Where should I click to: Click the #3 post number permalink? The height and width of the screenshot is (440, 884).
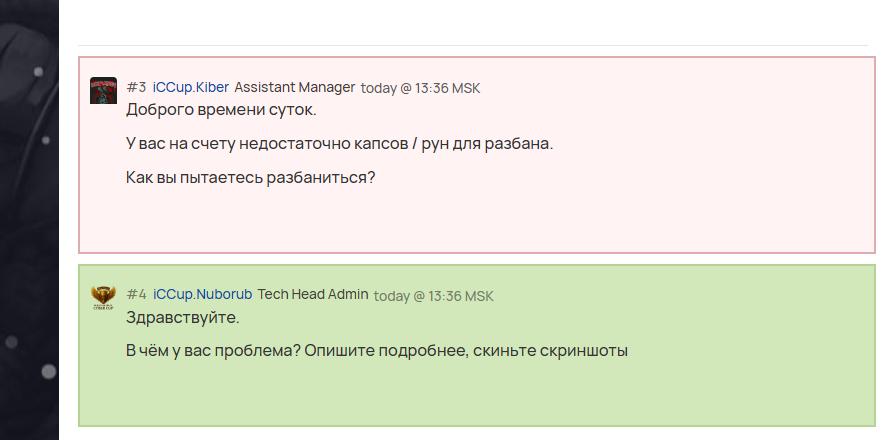pos(137,87)
